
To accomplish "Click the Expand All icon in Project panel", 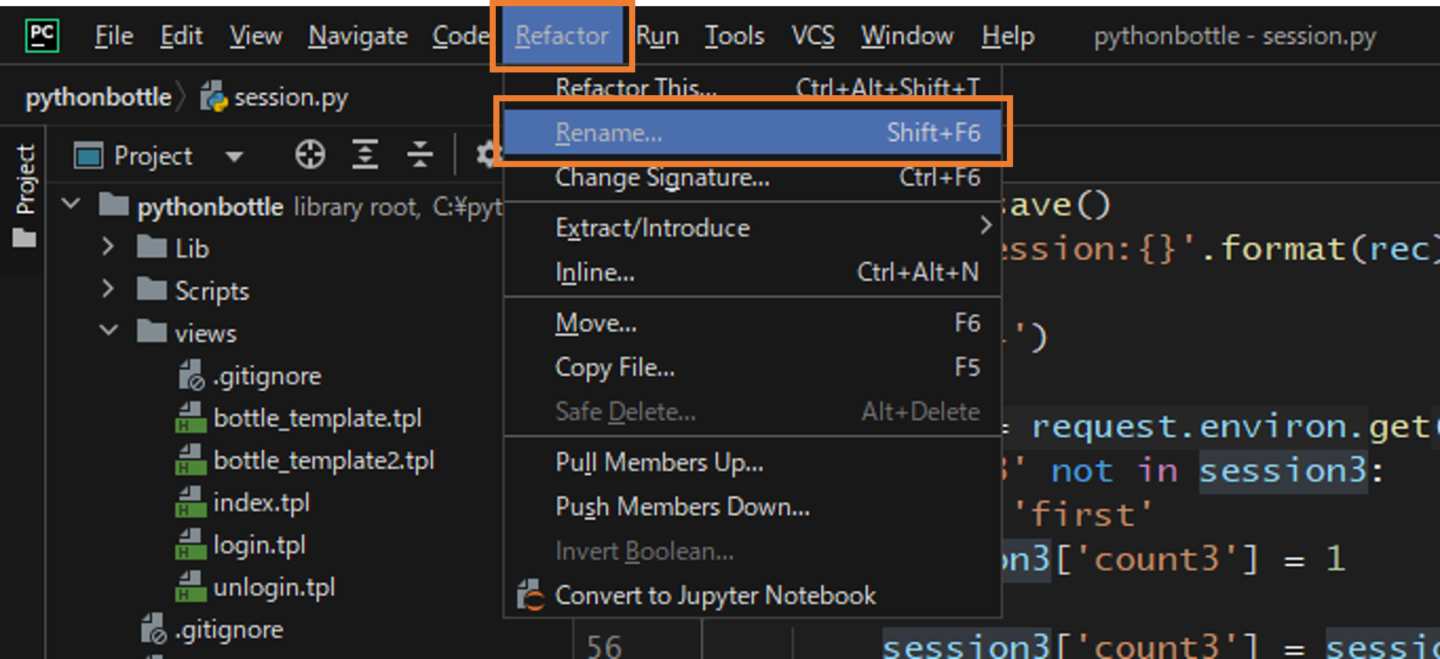I will click(x=365, y=155).
